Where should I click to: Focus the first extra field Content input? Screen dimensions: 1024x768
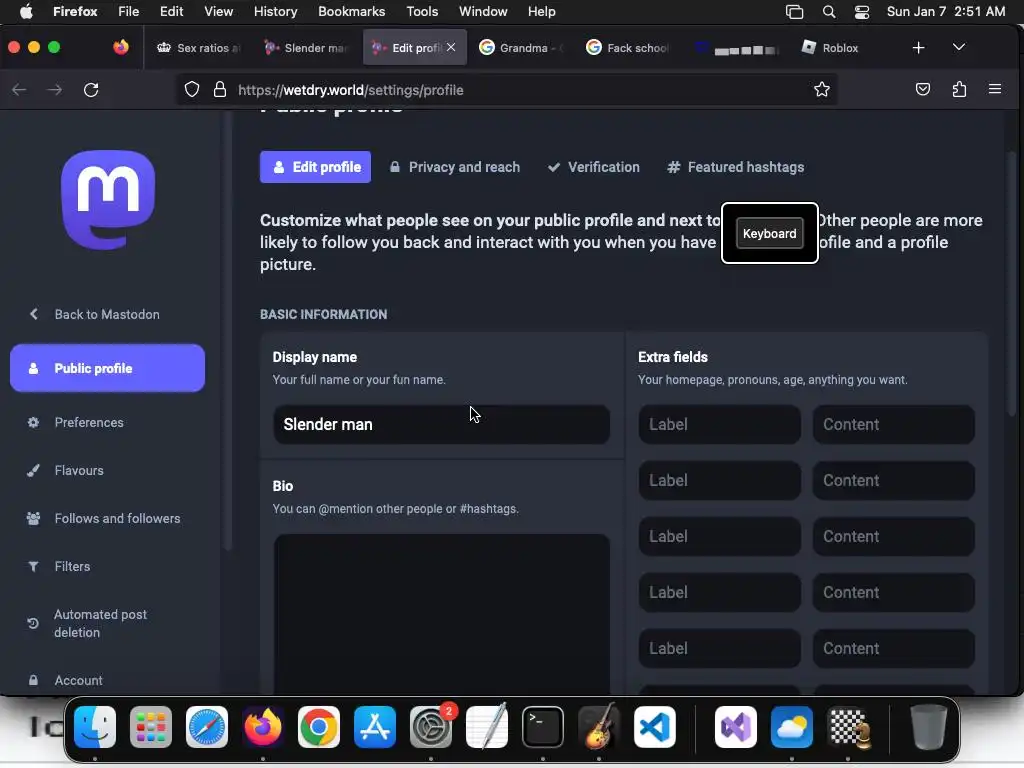893,424
